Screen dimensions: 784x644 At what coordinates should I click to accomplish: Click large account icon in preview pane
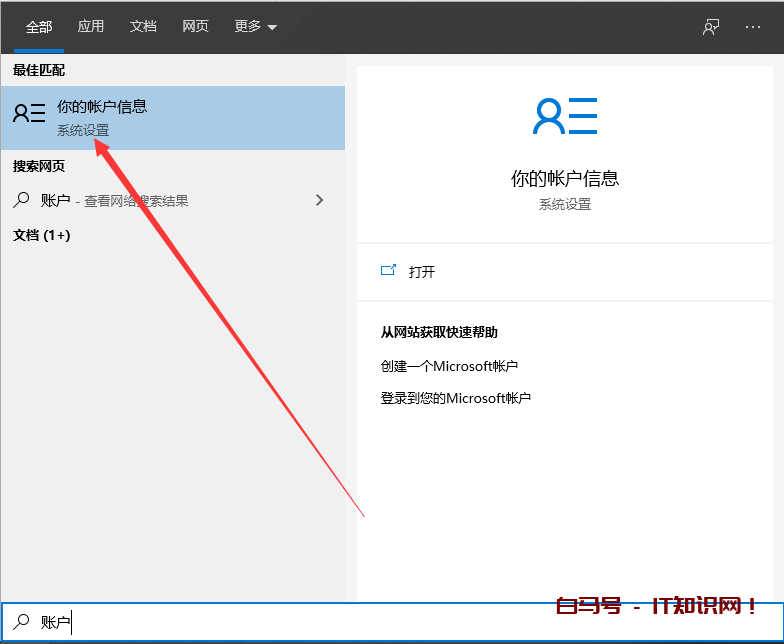(x=564, y=117)
